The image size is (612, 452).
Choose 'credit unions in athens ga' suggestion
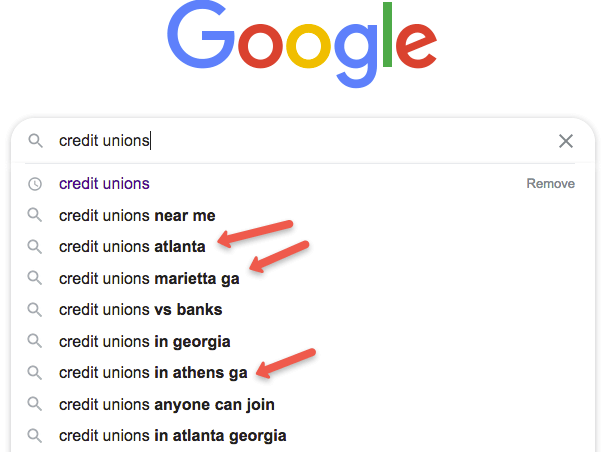click(153, 373)
